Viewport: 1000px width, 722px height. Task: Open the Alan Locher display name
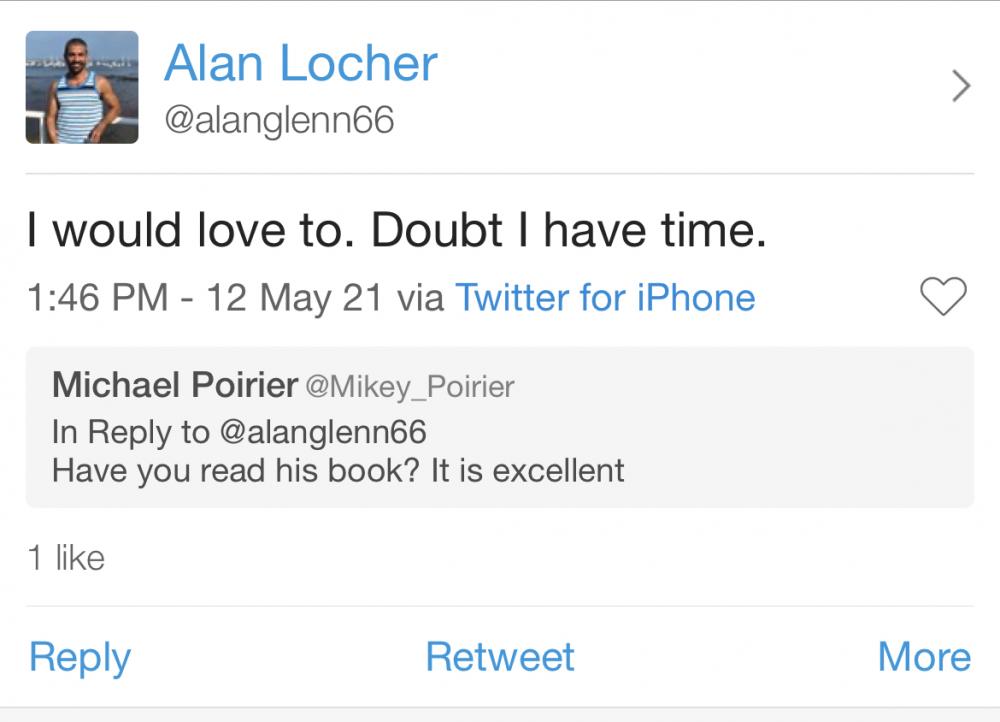click(300, 63)
